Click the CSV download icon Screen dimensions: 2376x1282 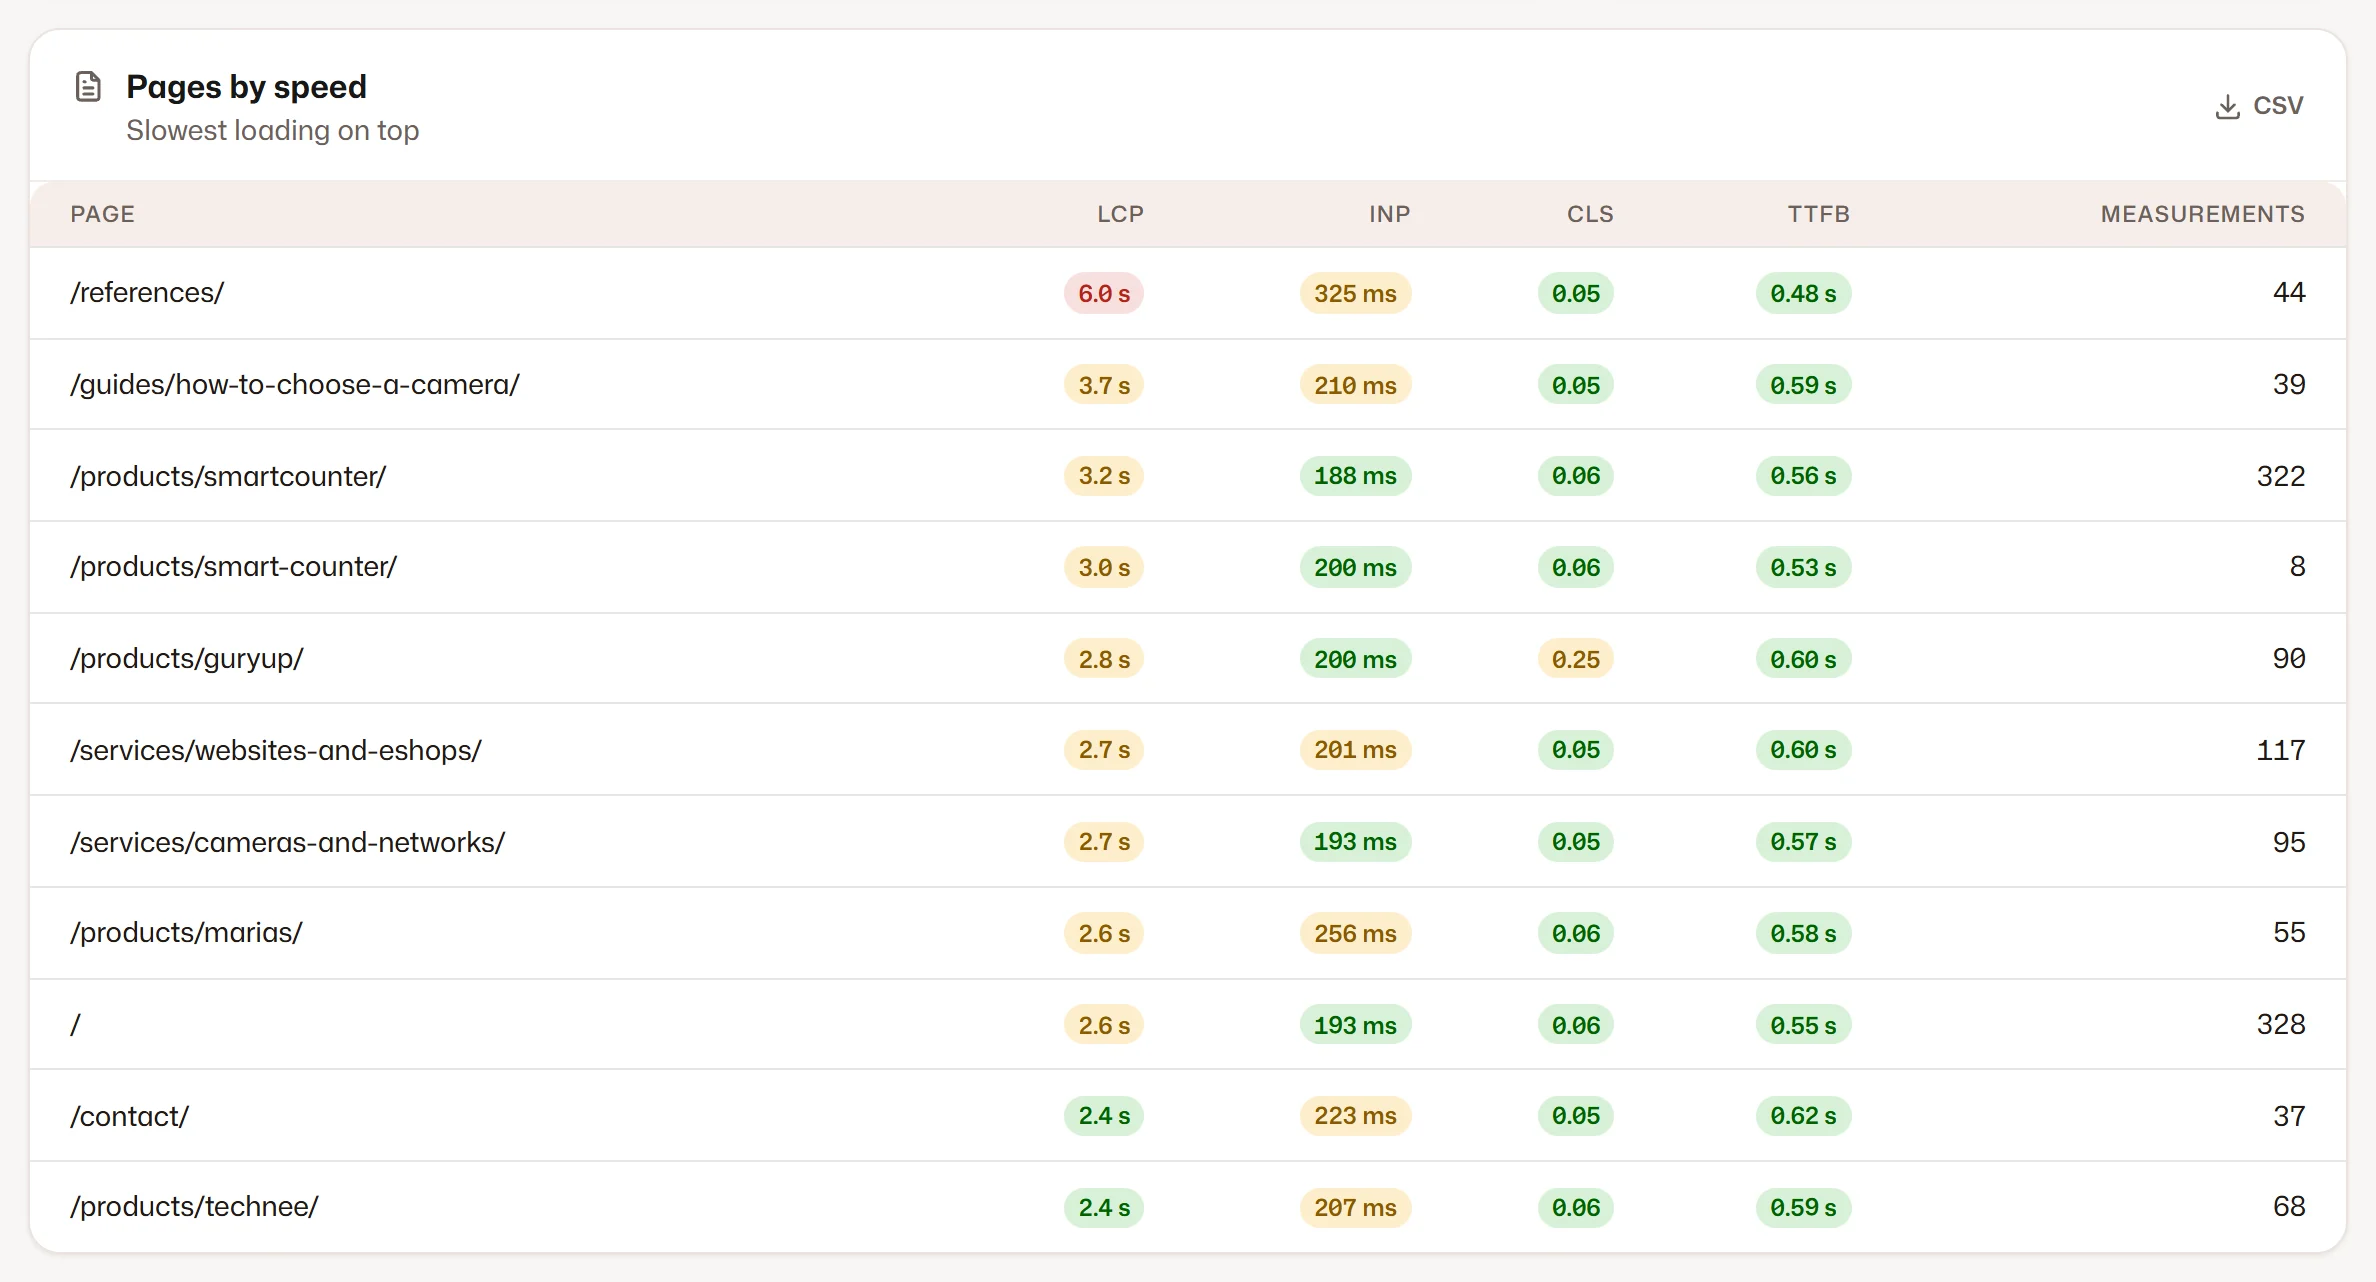pyautogui.click(x=2227, y=106)
